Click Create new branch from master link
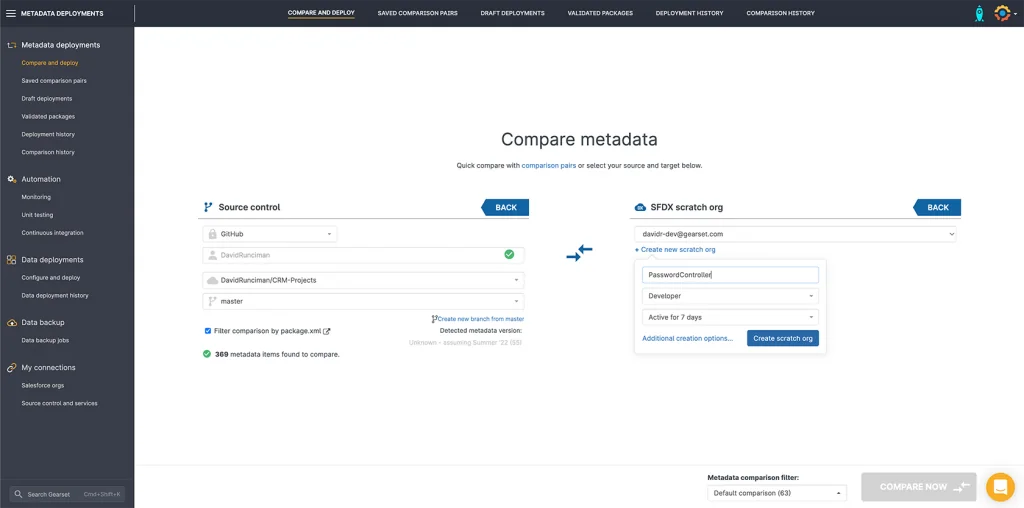The width and height of the screenshot is (1024, 508). (478, 319)
